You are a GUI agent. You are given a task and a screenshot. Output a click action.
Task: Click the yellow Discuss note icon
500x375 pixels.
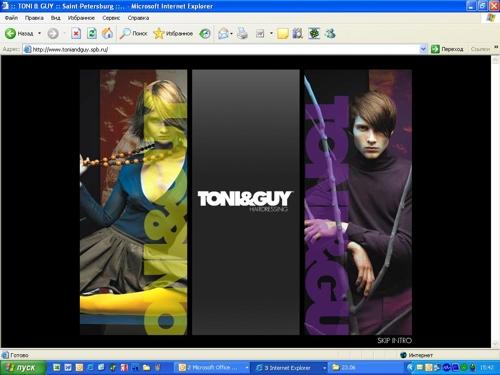pyautogui.click(x=282, y=33)
